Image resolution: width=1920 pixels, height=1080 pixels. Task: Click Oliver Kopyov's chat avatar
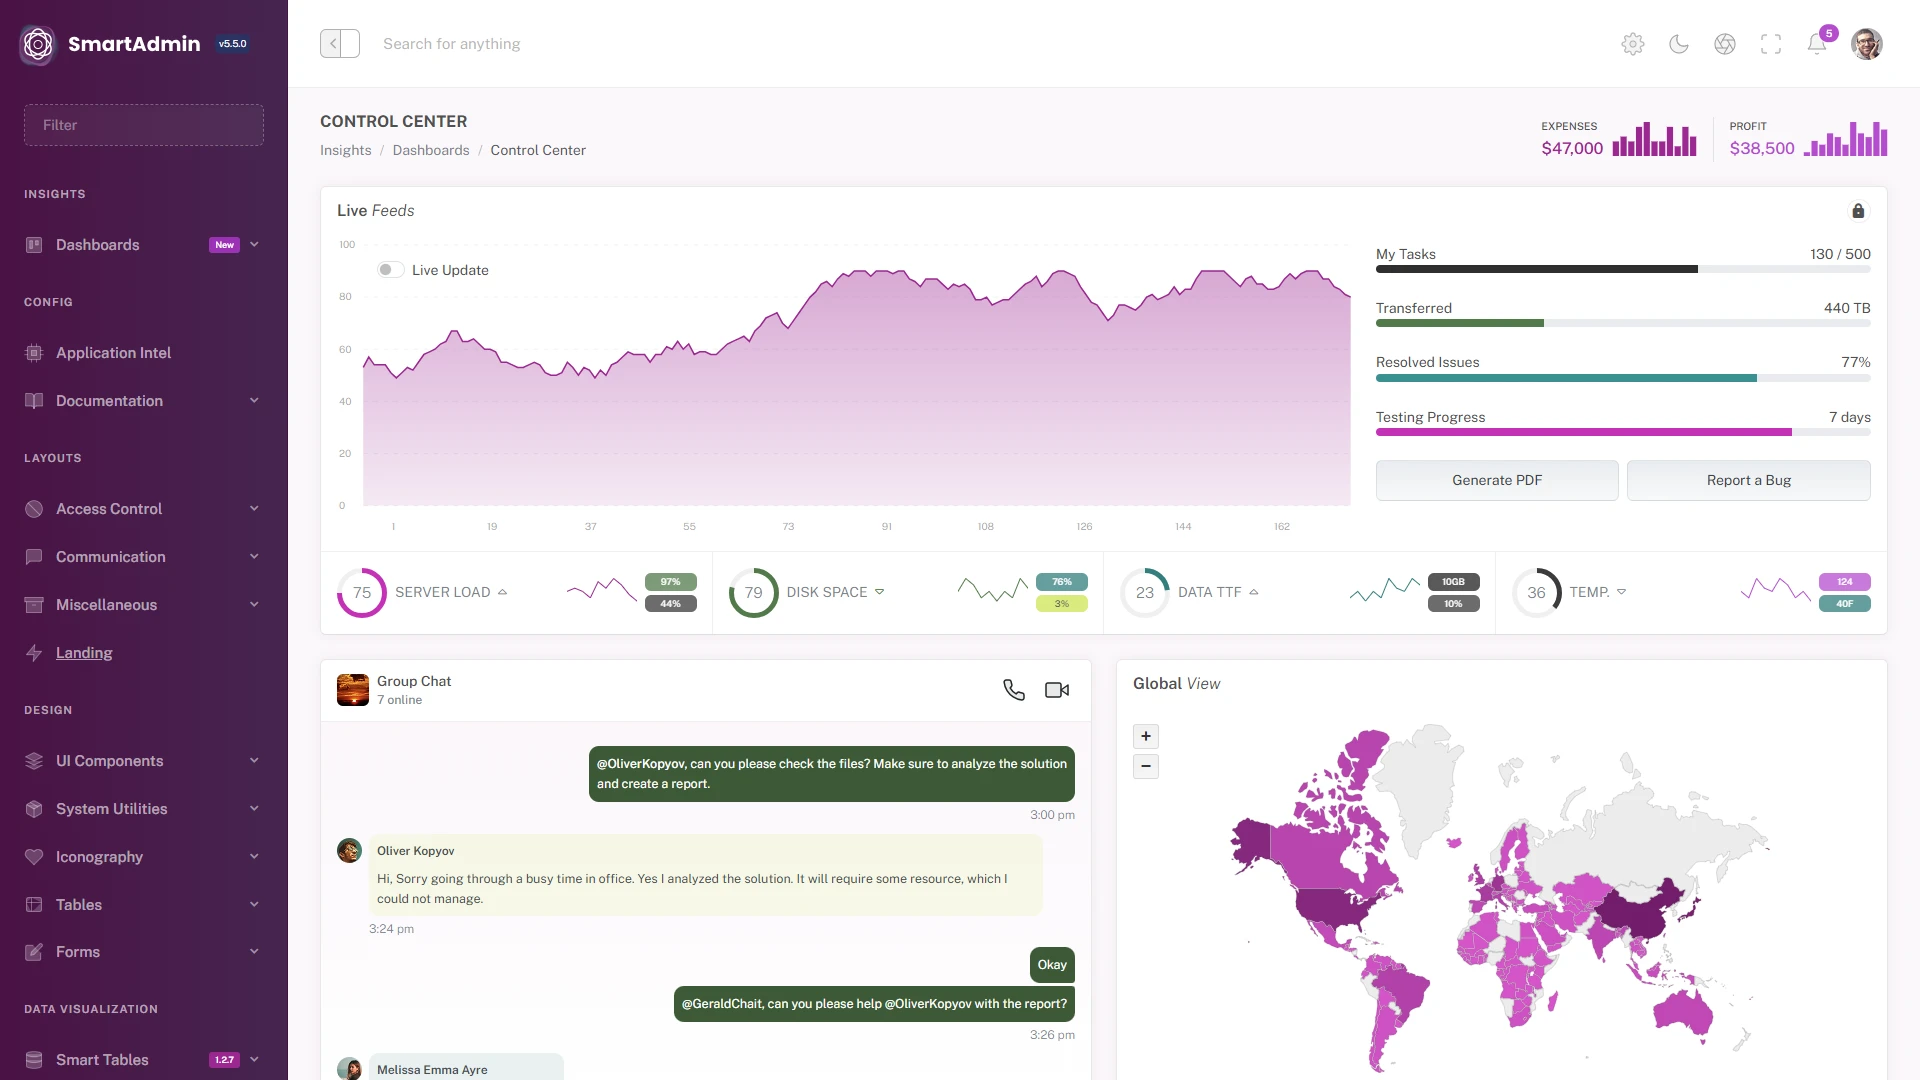pos(349,851)
